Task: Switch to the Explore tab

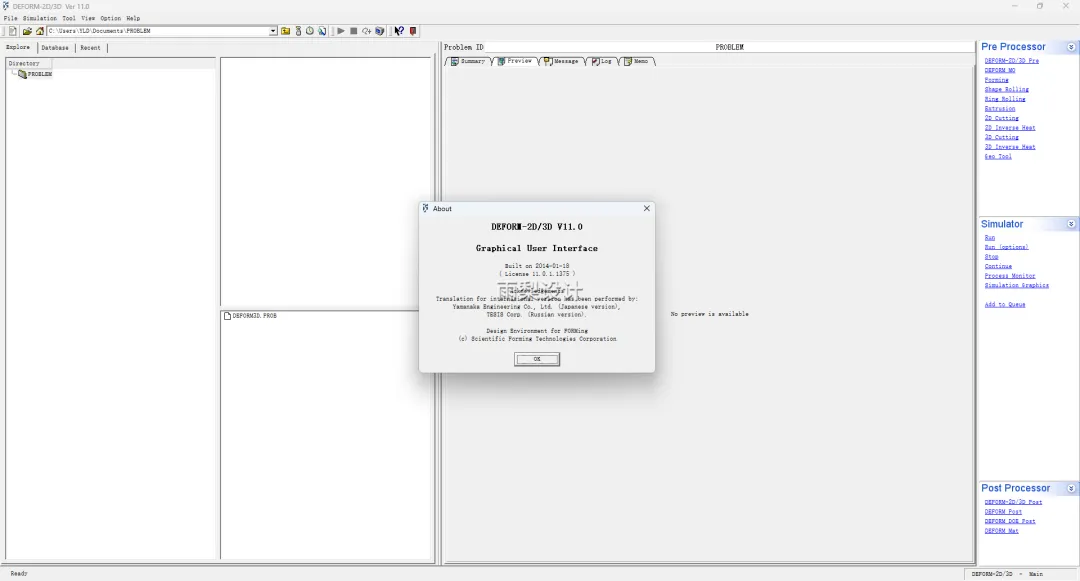Action: [18, 47]
